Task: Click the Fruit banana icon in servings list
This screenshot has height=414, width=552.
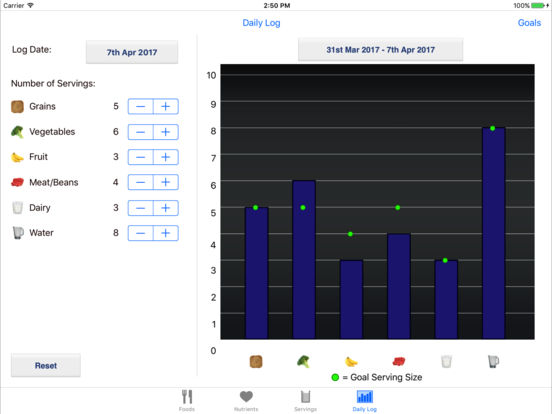Action: tap(17, 157)
